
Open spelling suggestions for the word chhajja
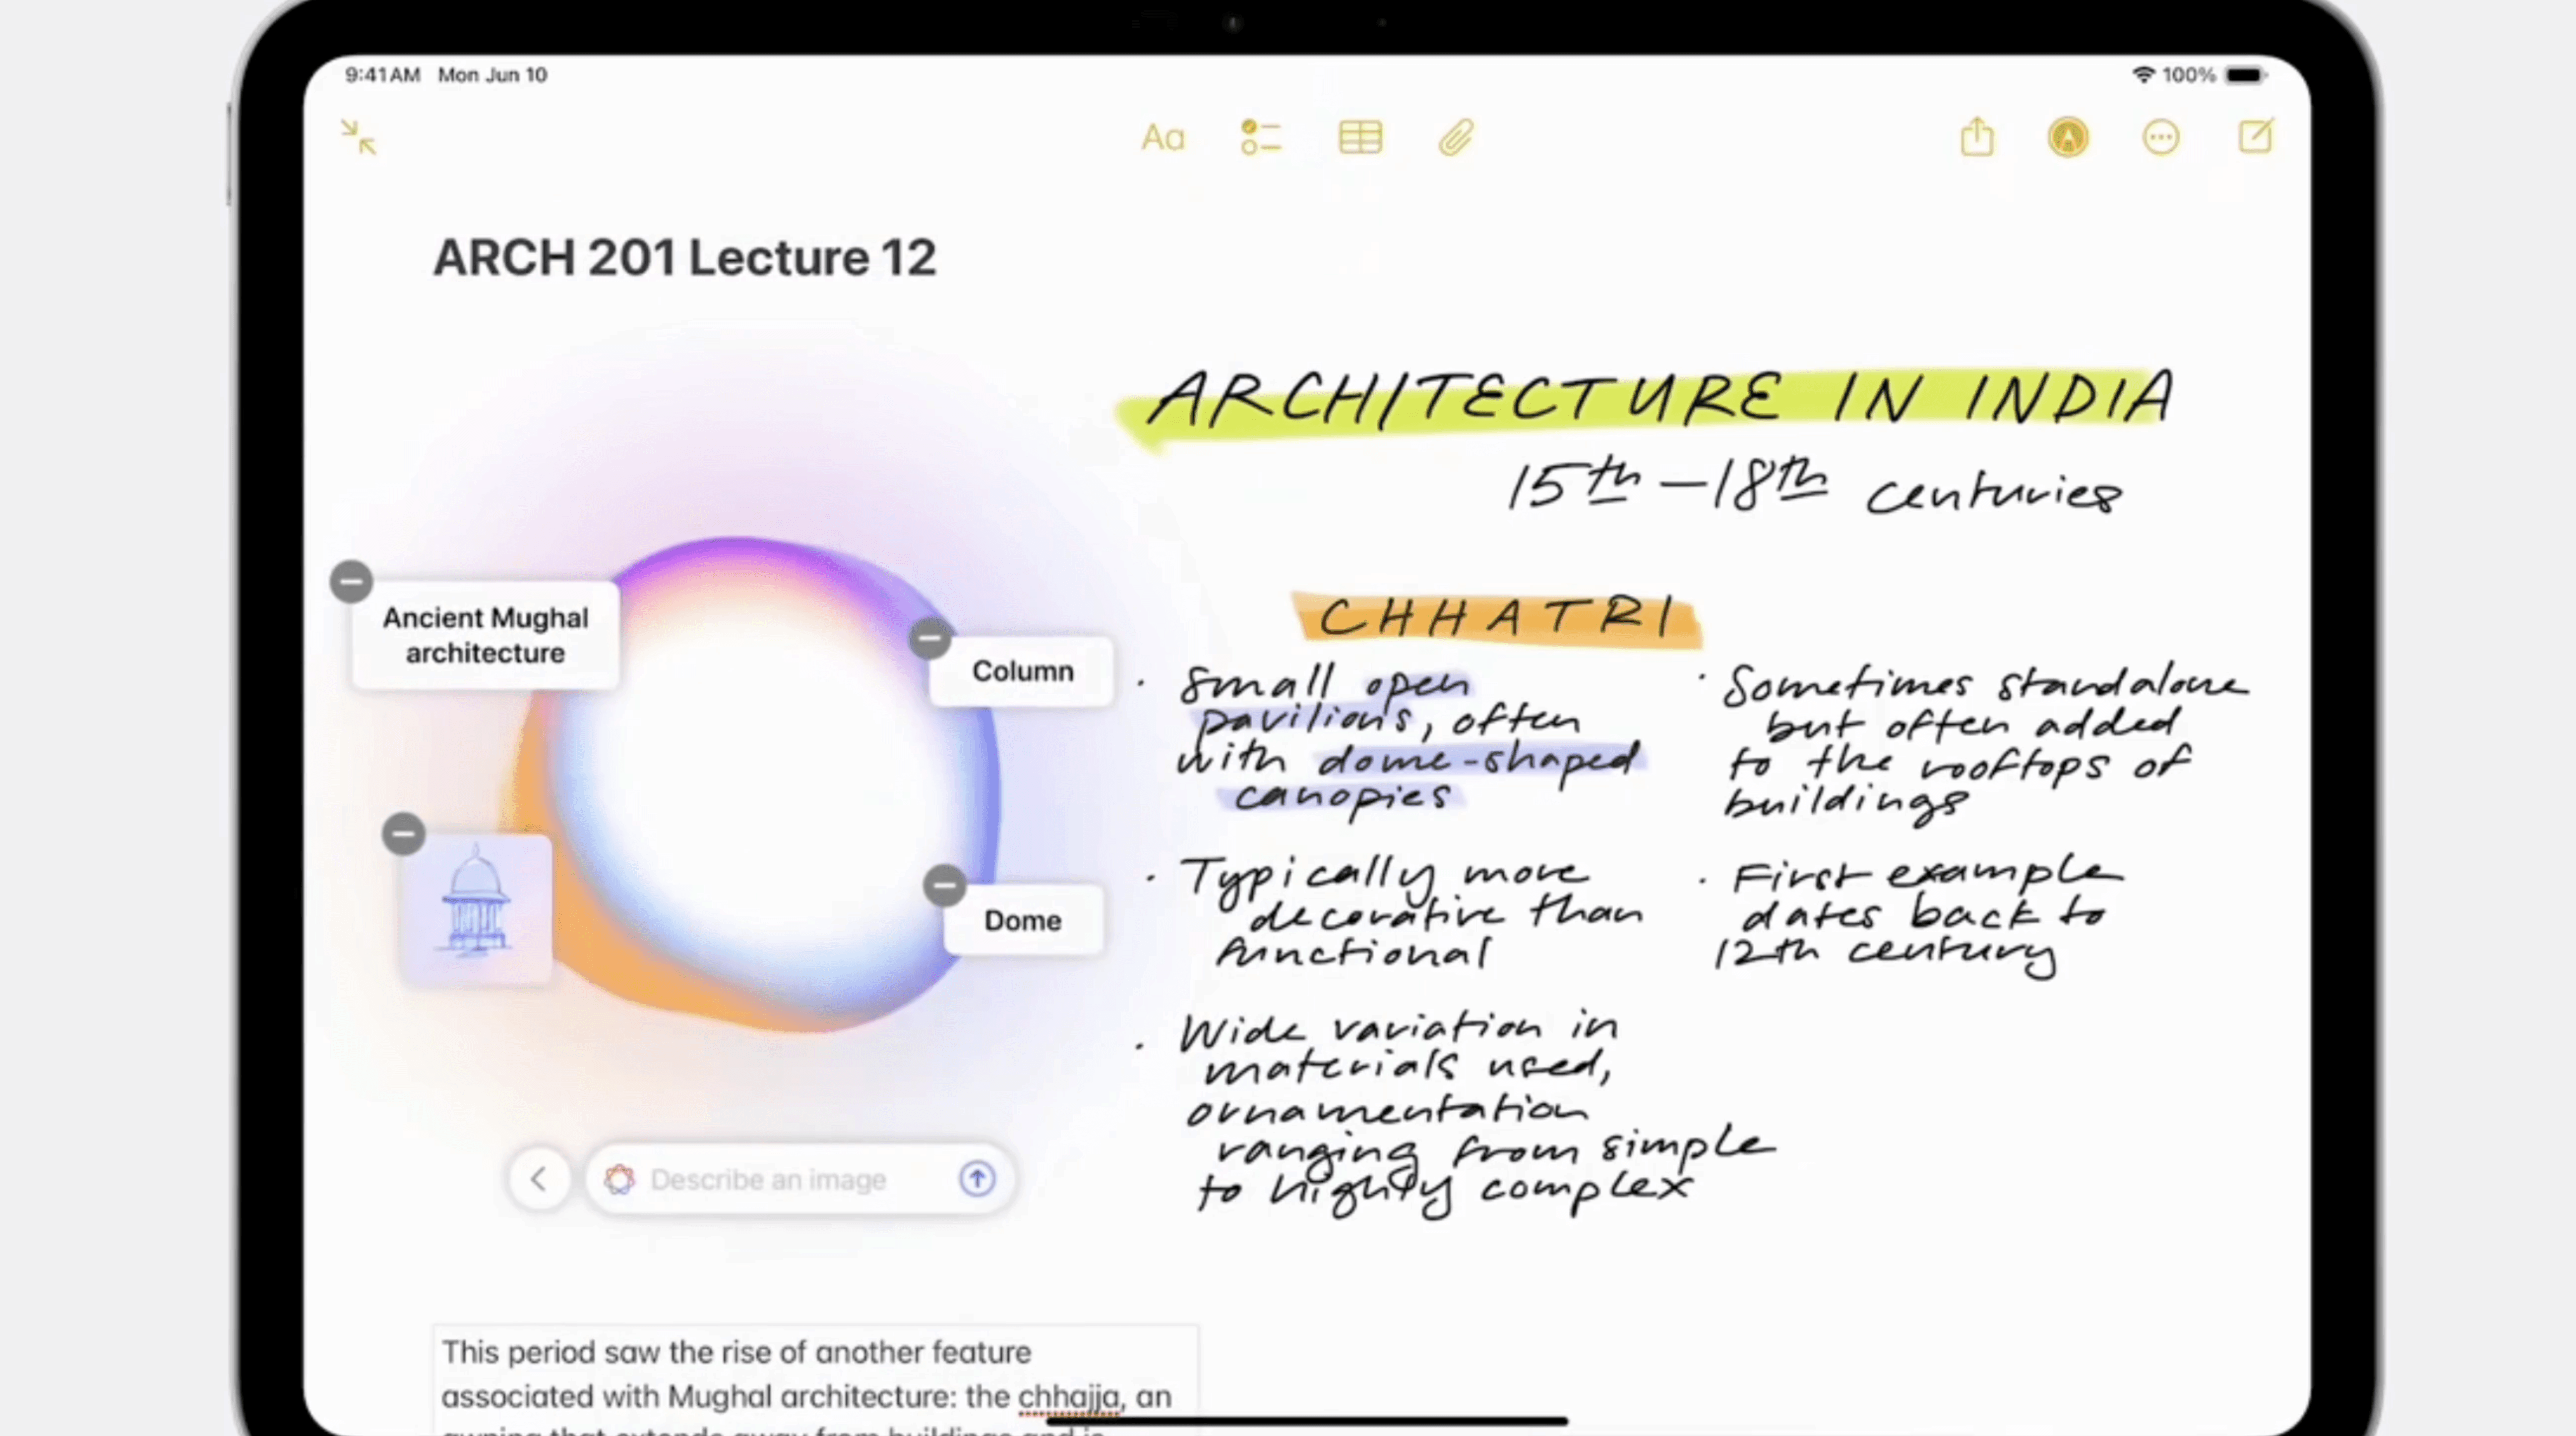point(1068,1397)
